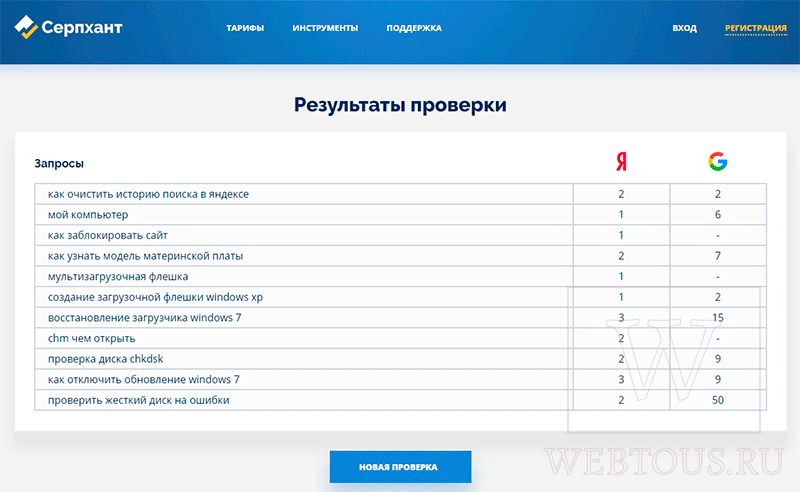Select 'создание загрузочной флешки windows xp' query
The width and height of the screenshot is (800, 492).
click(155, 297)
